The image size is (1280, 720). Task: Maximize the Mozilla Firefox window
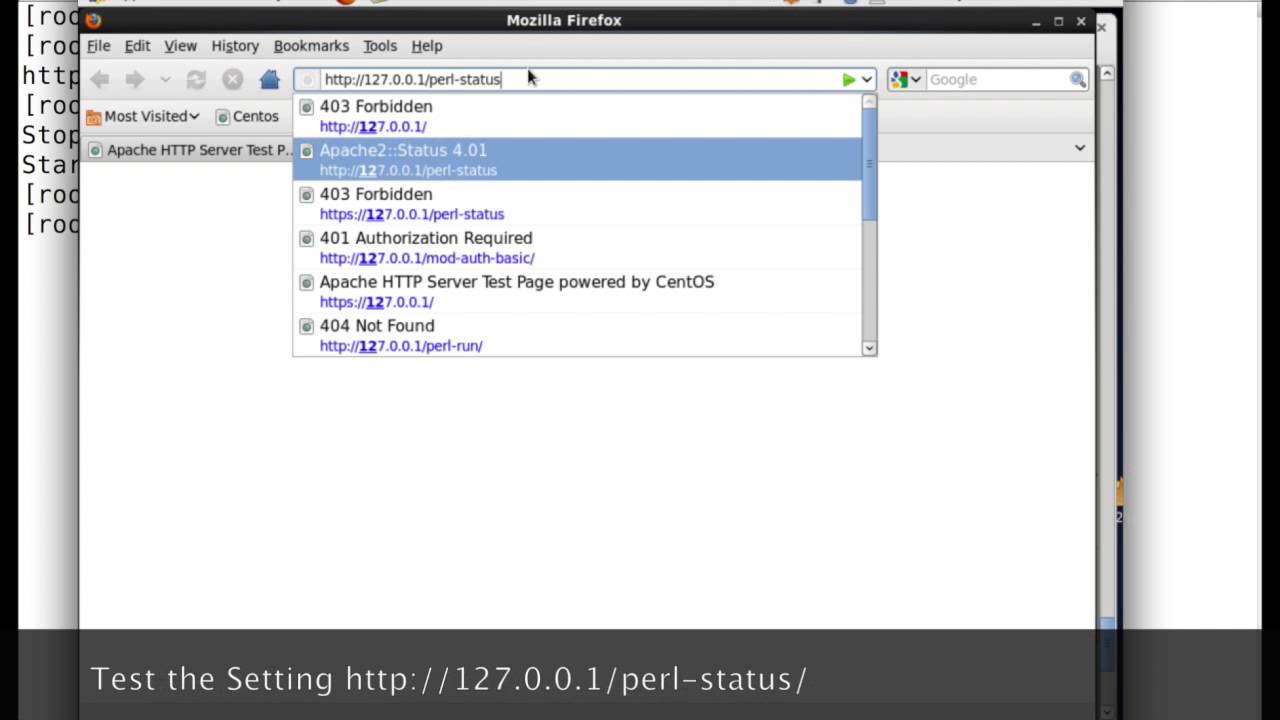pyautogui.click(x=1058, y=21)
